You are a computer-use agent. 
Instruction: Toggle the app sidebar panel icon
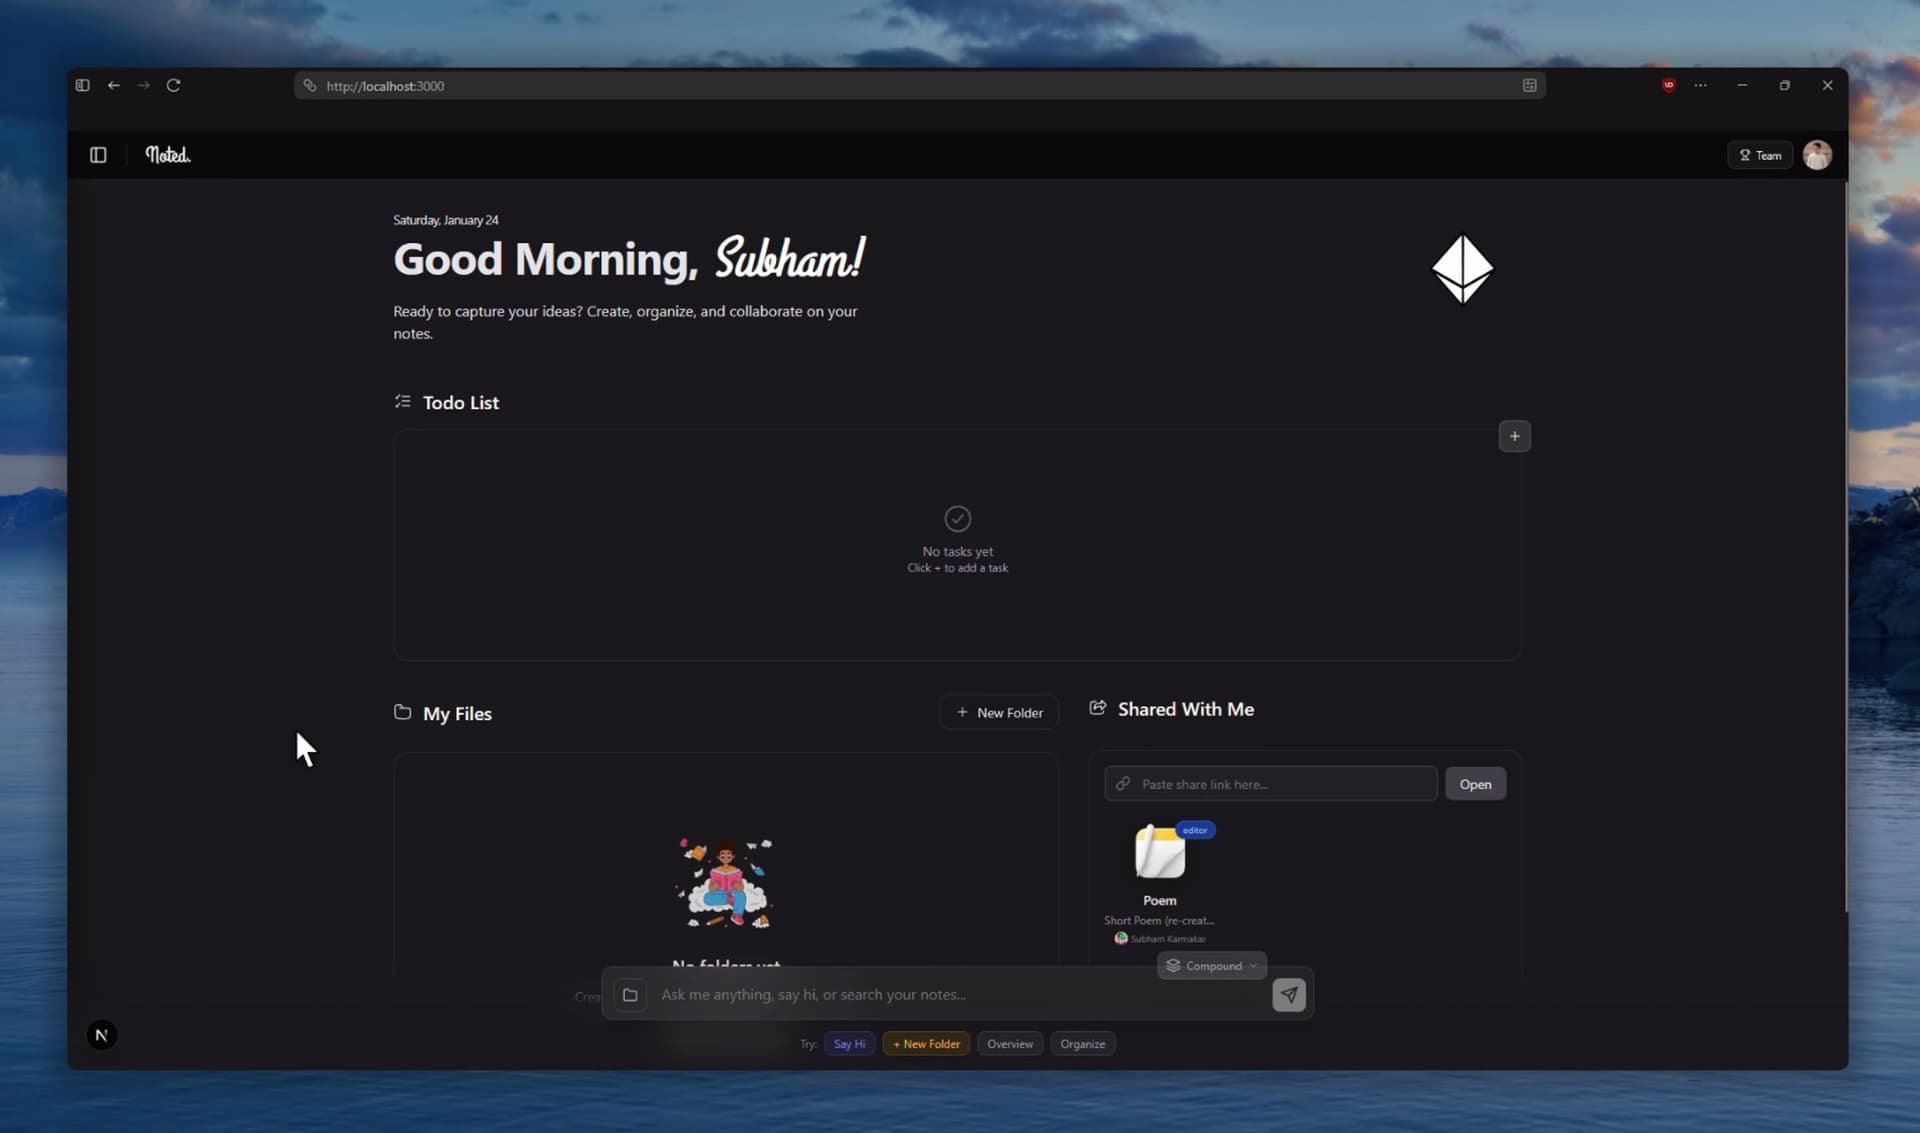point(98,155)
